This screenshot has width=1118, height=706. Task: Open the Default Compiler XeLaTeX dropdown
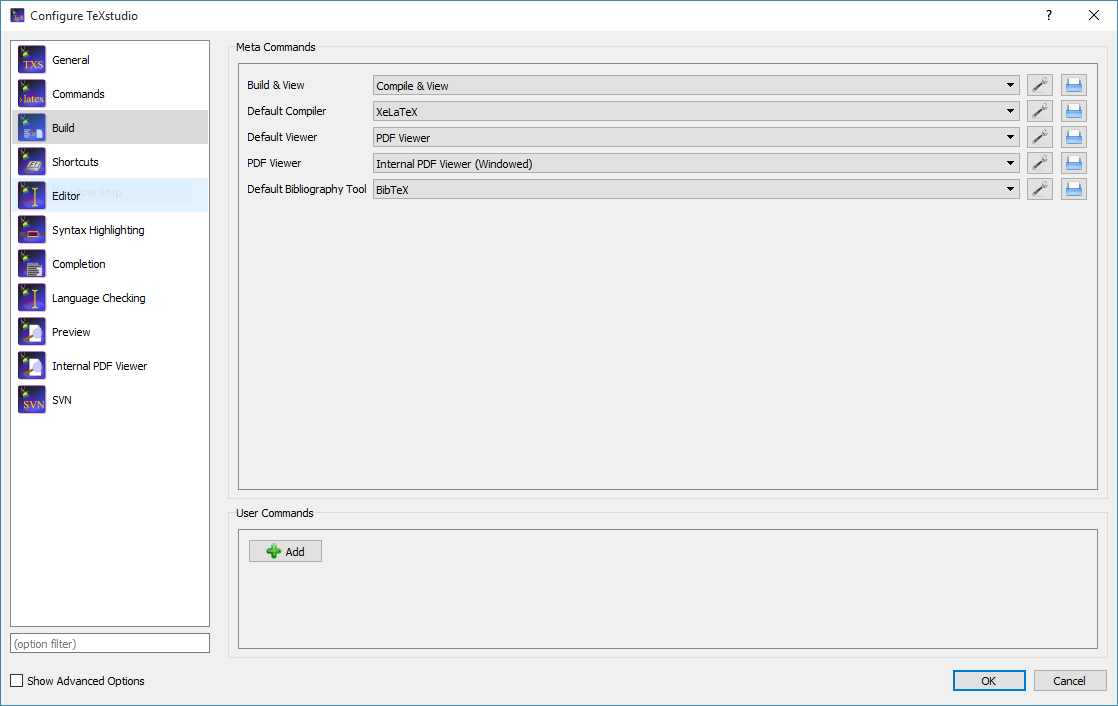tap(696, 111)
